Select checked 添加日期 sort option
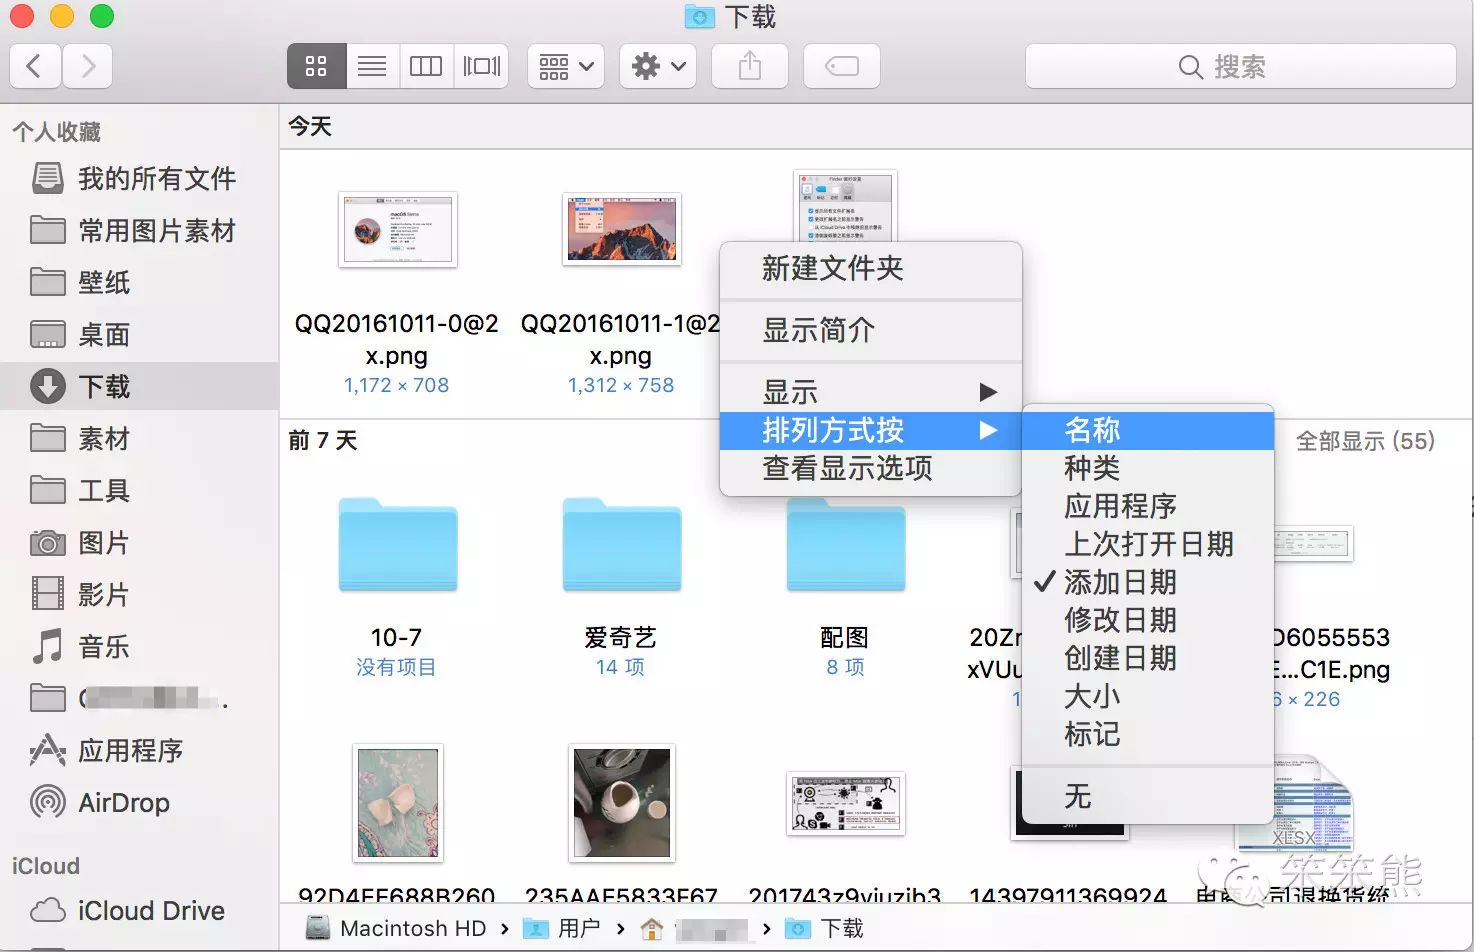Viewport: 1474px width, 952px height. (1119, 582)
